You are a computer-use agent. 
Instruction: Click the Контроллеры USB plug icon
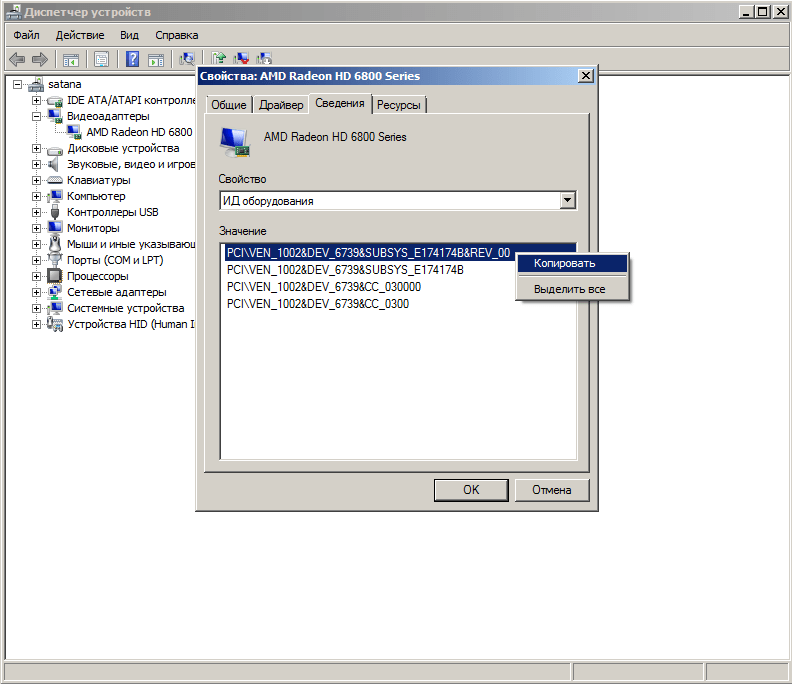pos(55,212)
